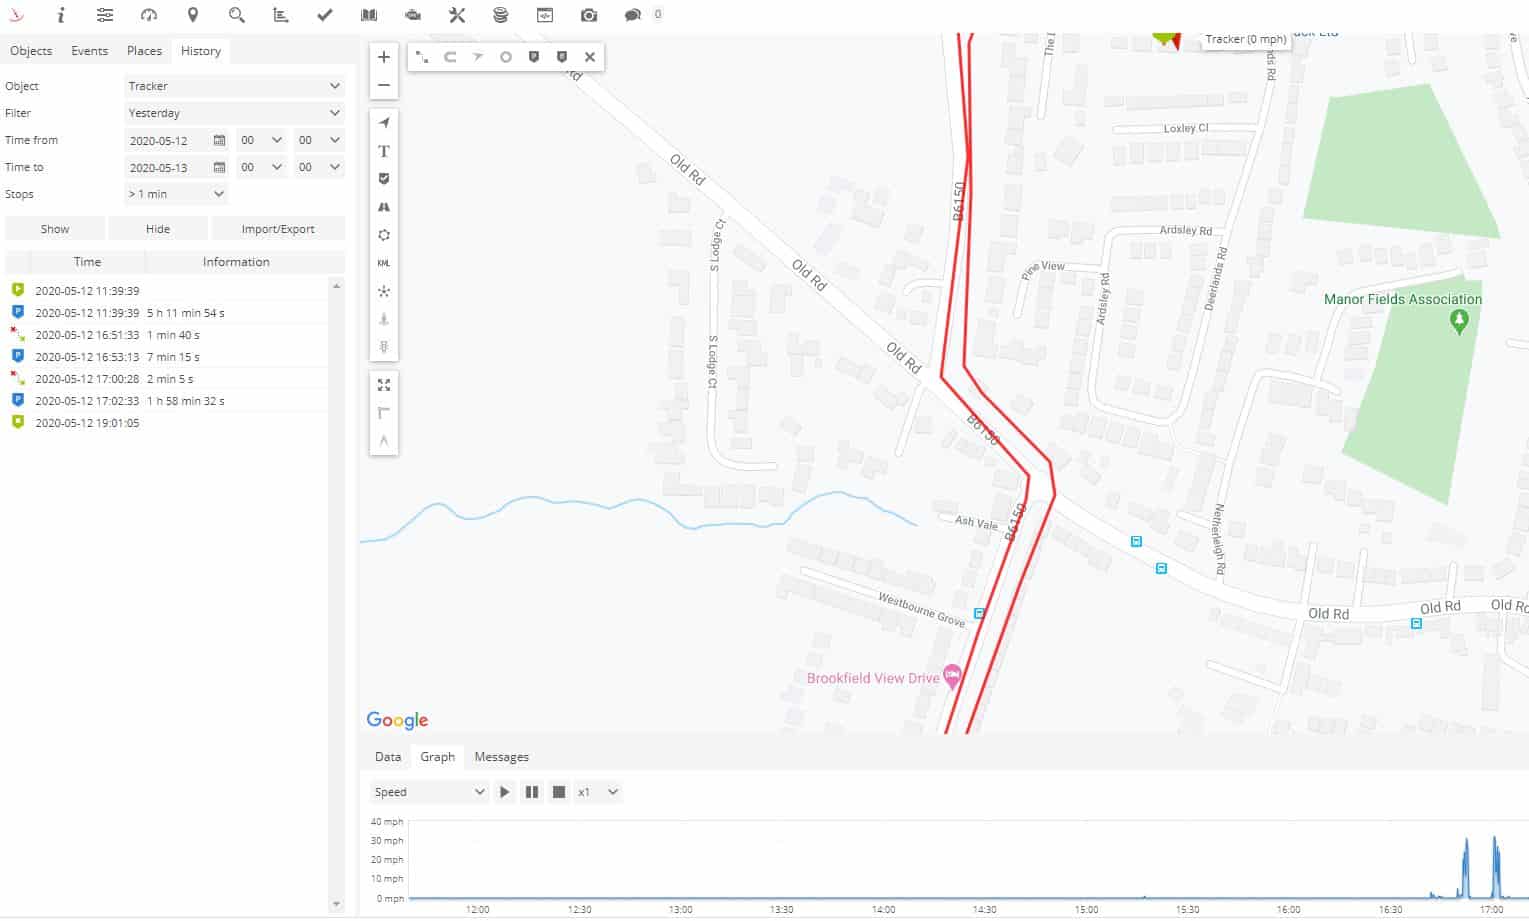
Task: Close the route toolbar with the X icon
Action: pos(590,57)
